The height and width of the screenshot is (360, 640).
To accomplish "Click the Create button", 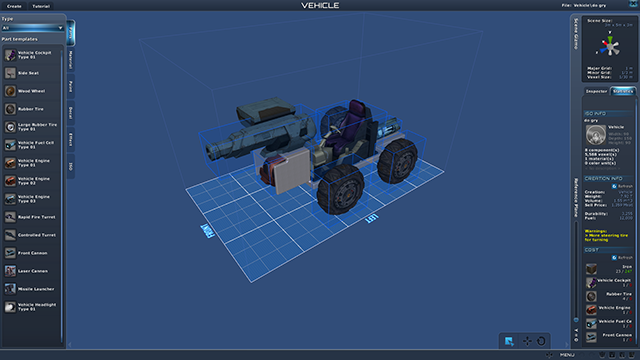I will point(14,6).
